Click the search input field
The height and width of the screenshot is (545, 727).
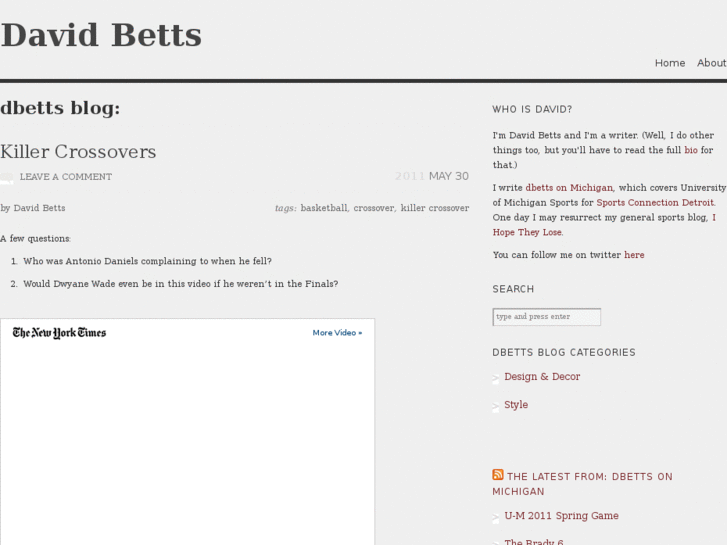(546, 317)
